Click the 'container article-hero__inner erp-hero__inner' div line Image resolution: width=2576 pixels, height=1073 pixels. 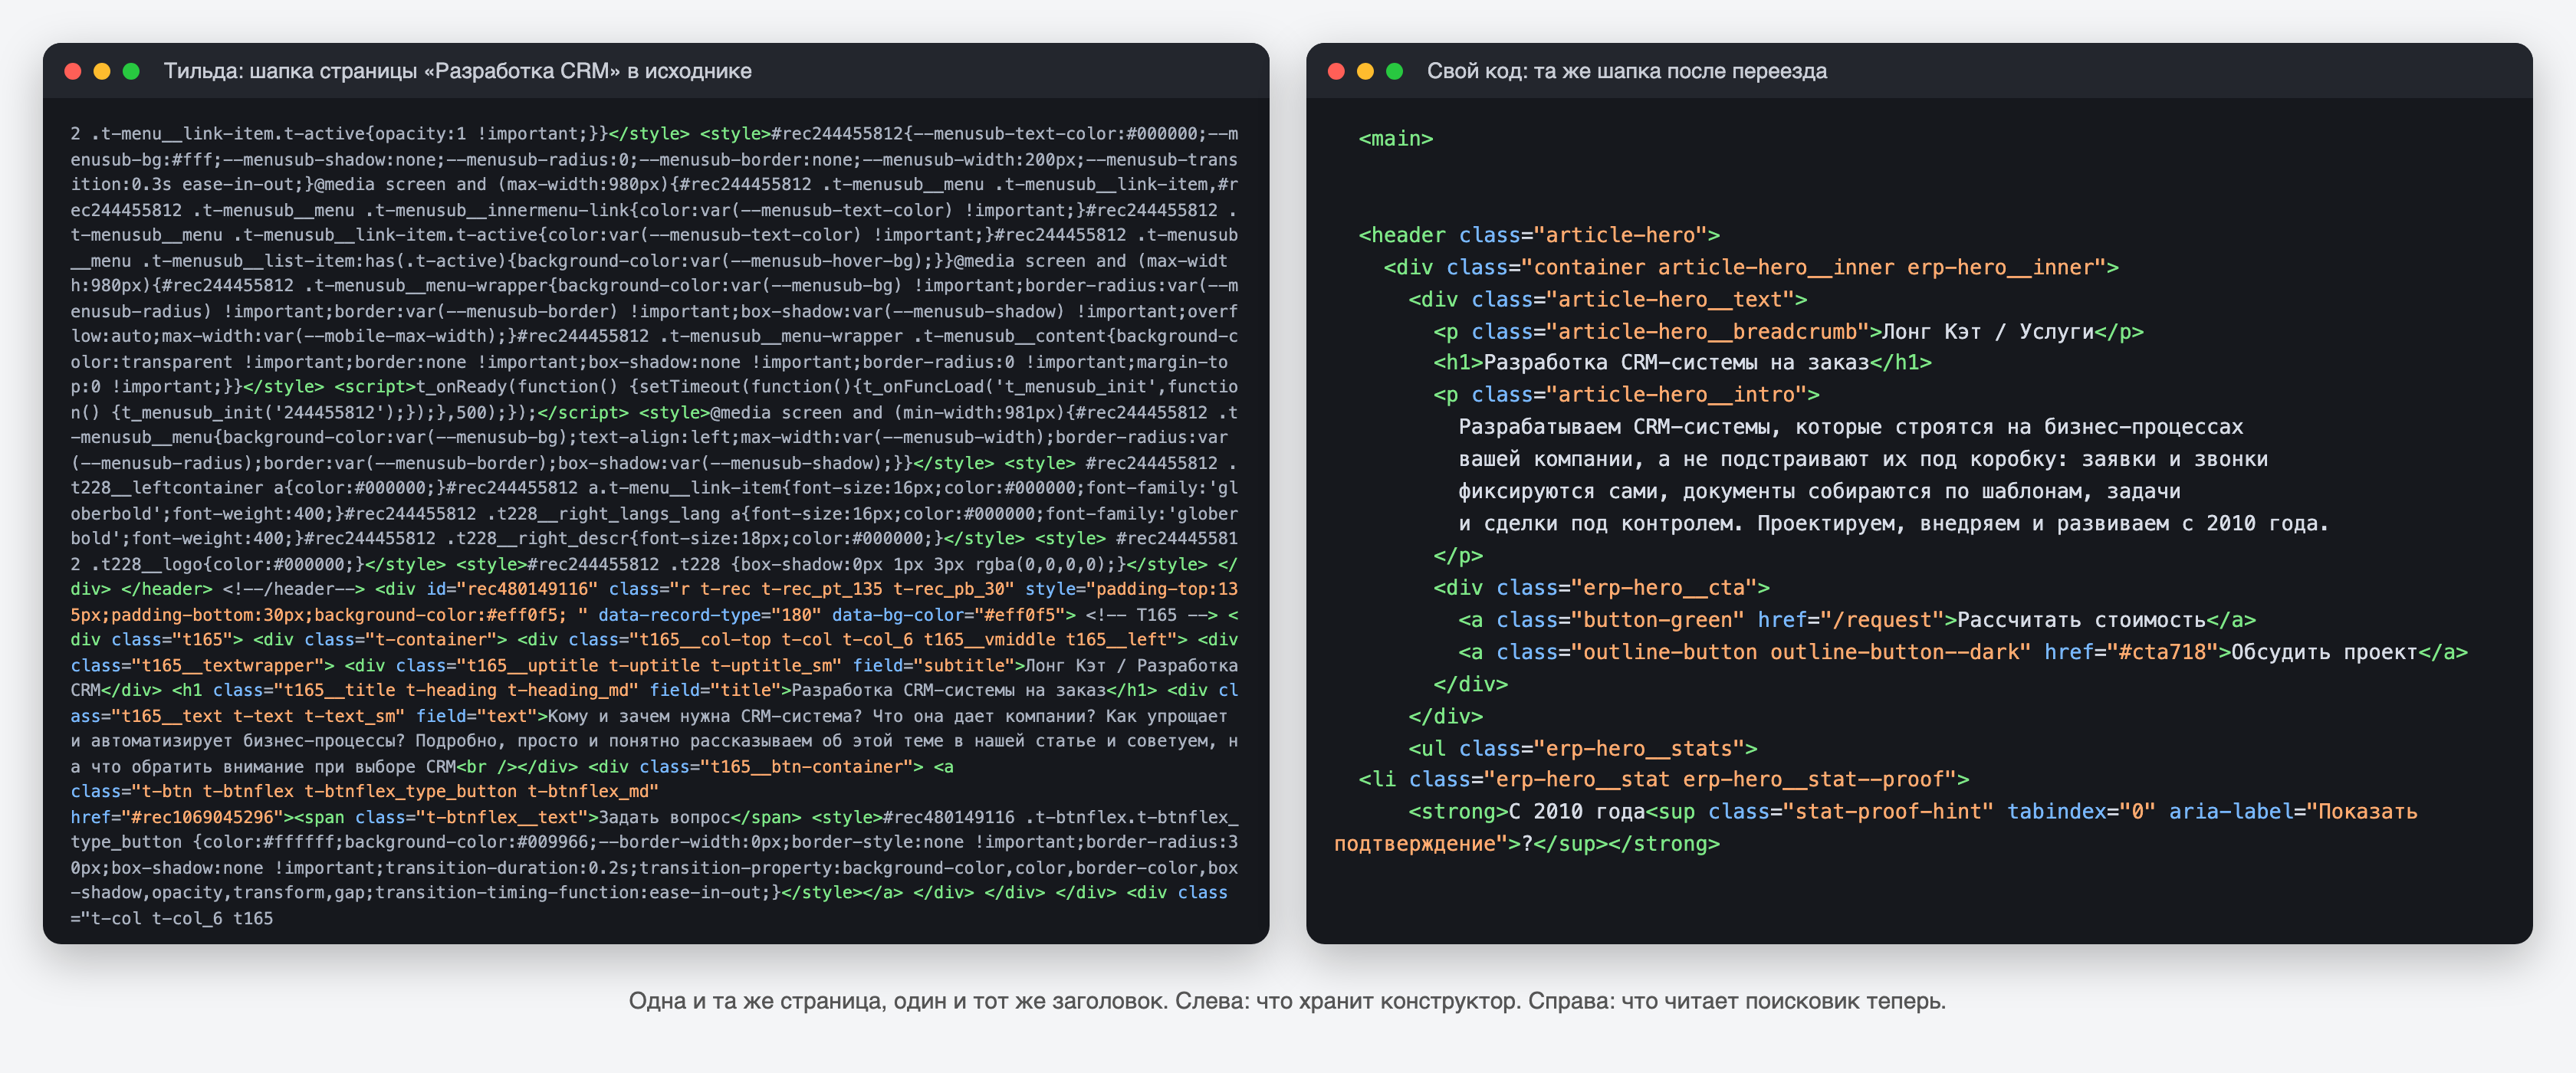tap(1751, 267)
